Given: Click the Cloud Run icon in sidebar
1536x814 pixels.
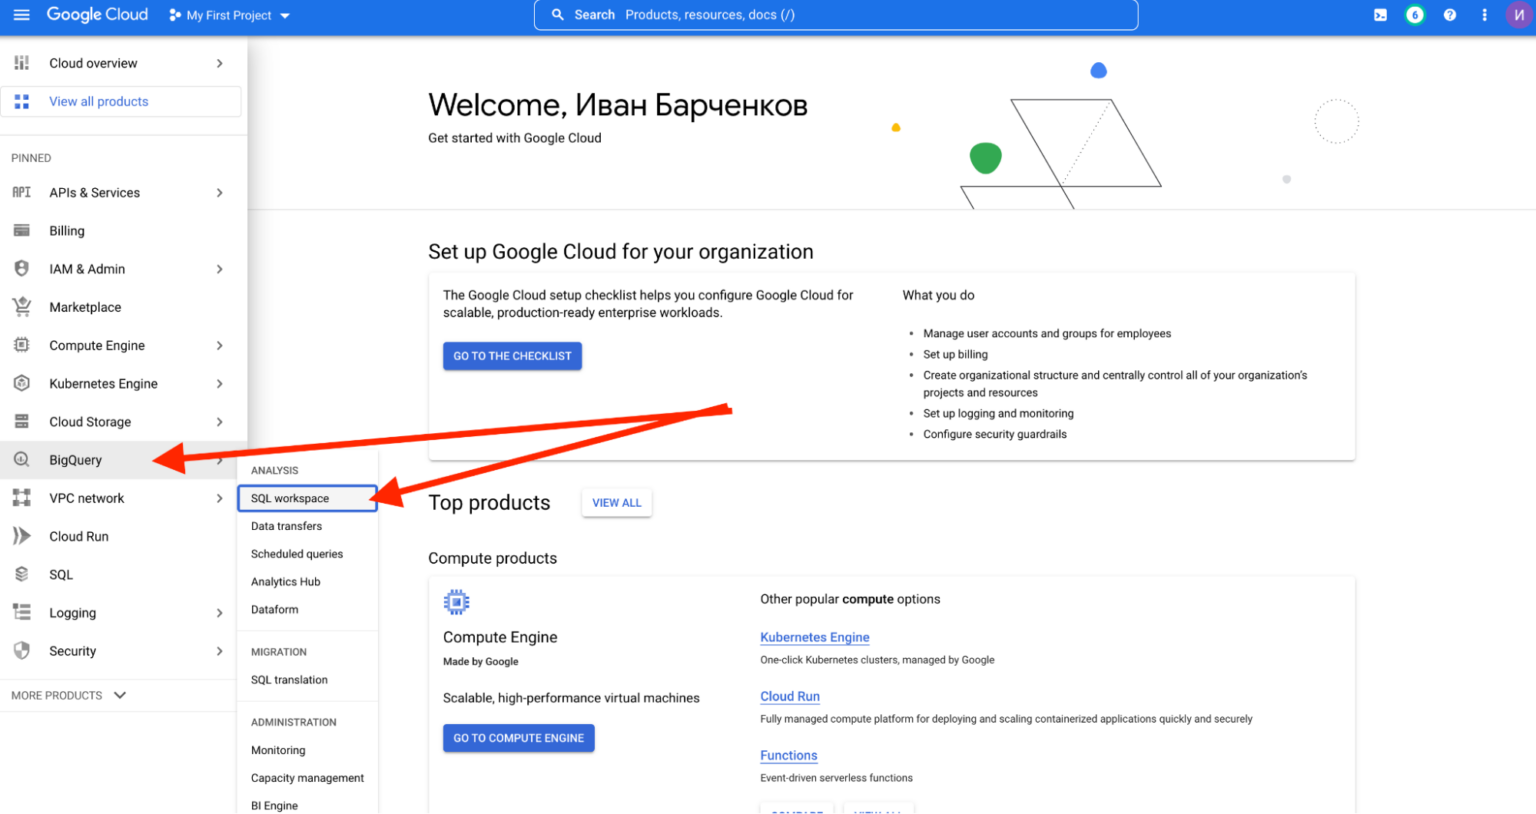Looking at the screenshot, I should (21, 536).
